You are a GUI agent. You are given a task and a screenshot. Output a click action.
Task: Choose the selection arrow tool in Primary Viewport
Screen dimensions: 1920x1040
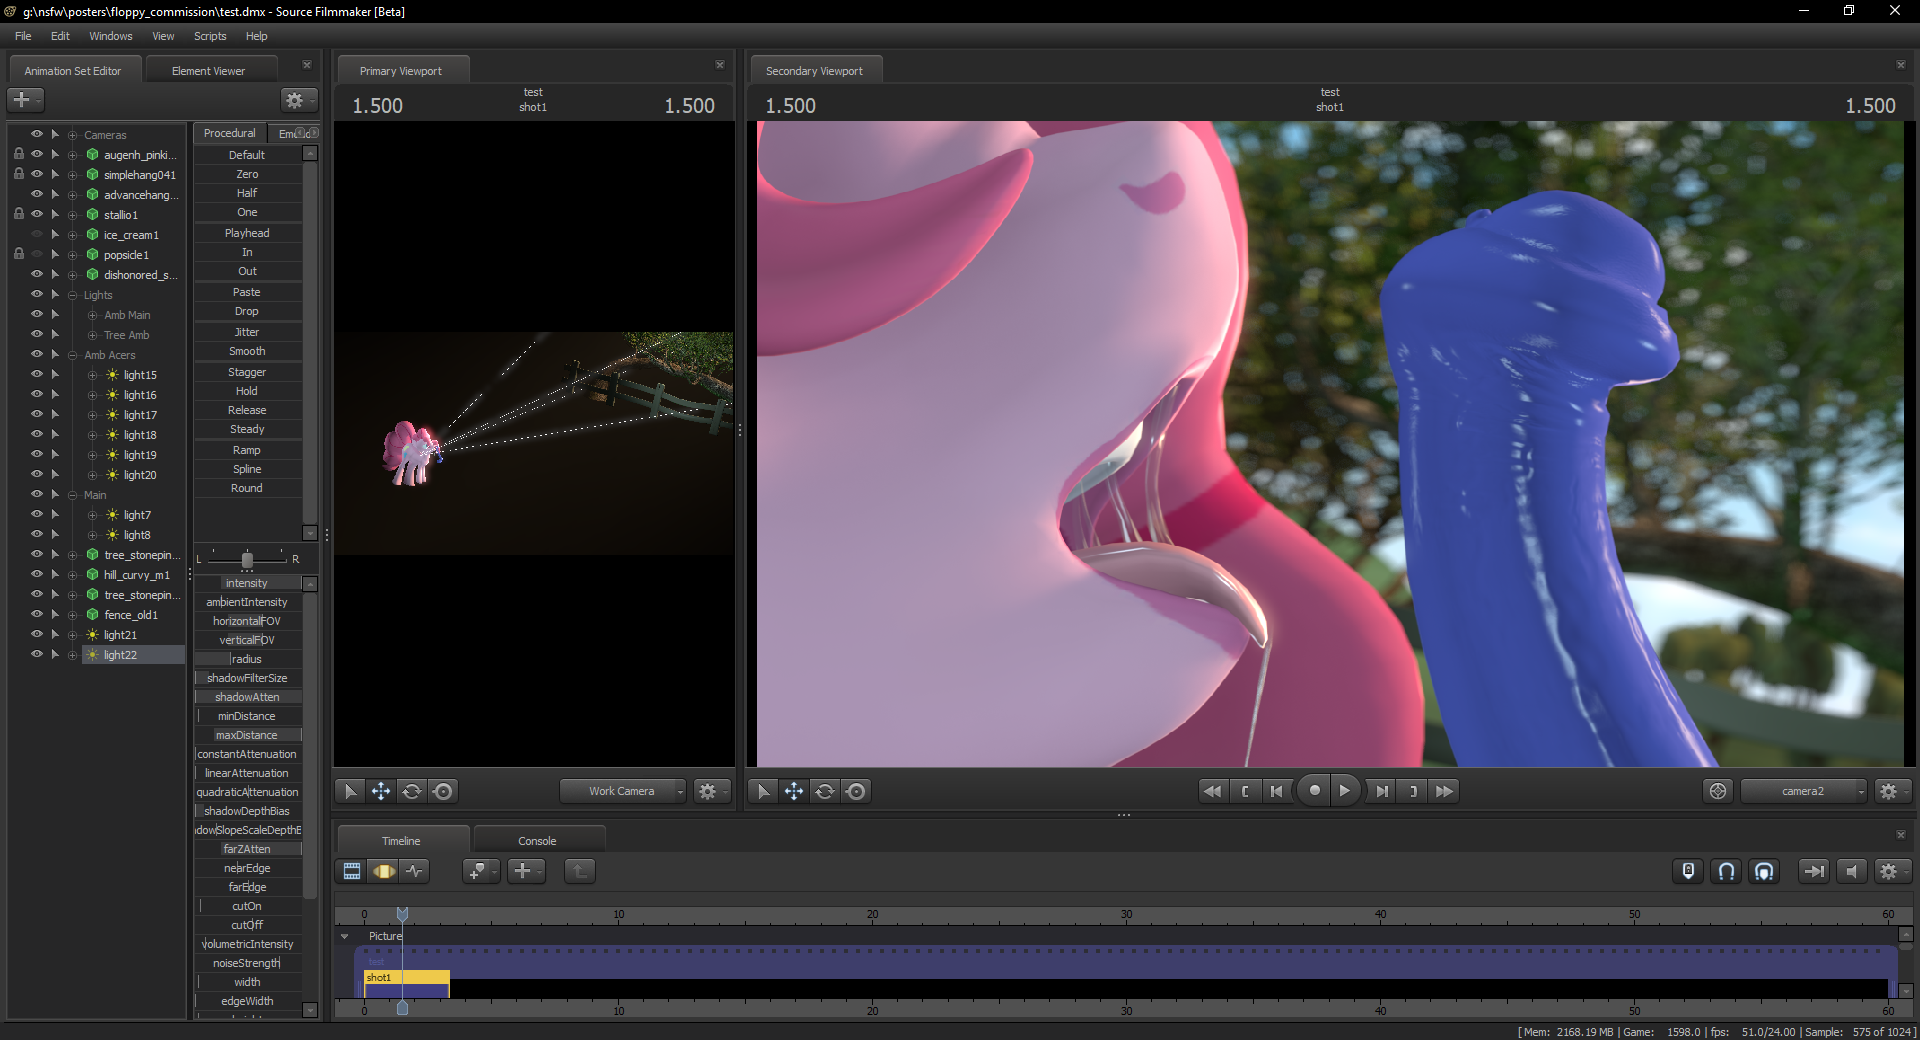tap(350, 791)
